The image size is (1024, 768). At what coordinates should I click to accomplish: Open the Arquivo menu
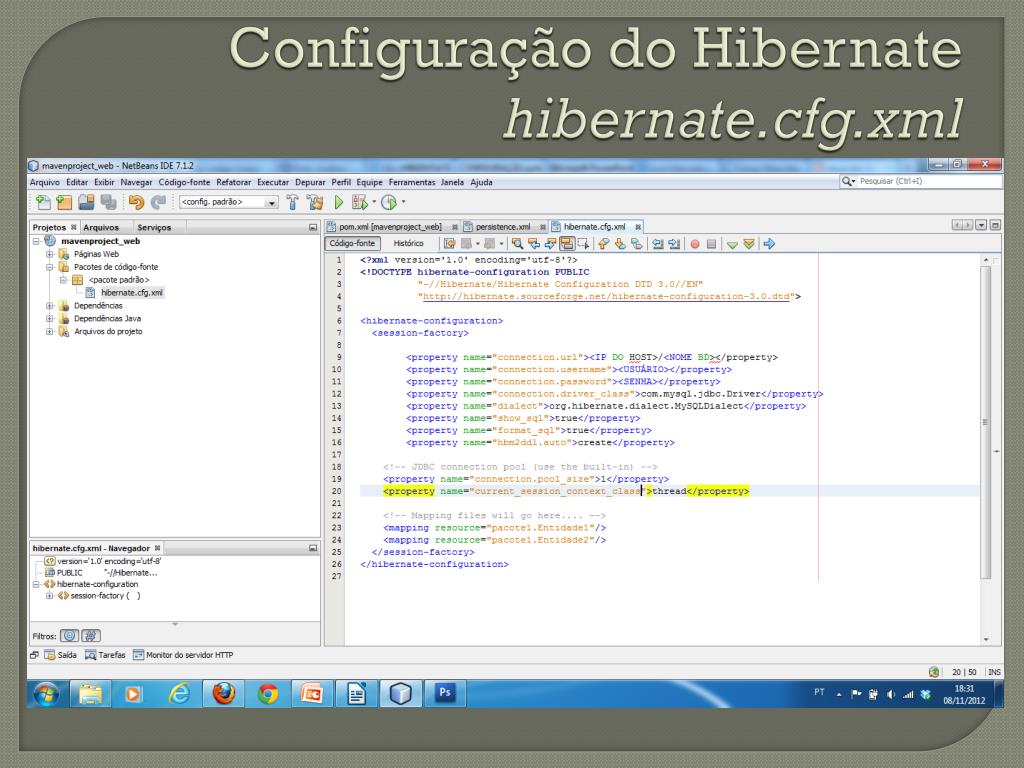coord(44,182)
